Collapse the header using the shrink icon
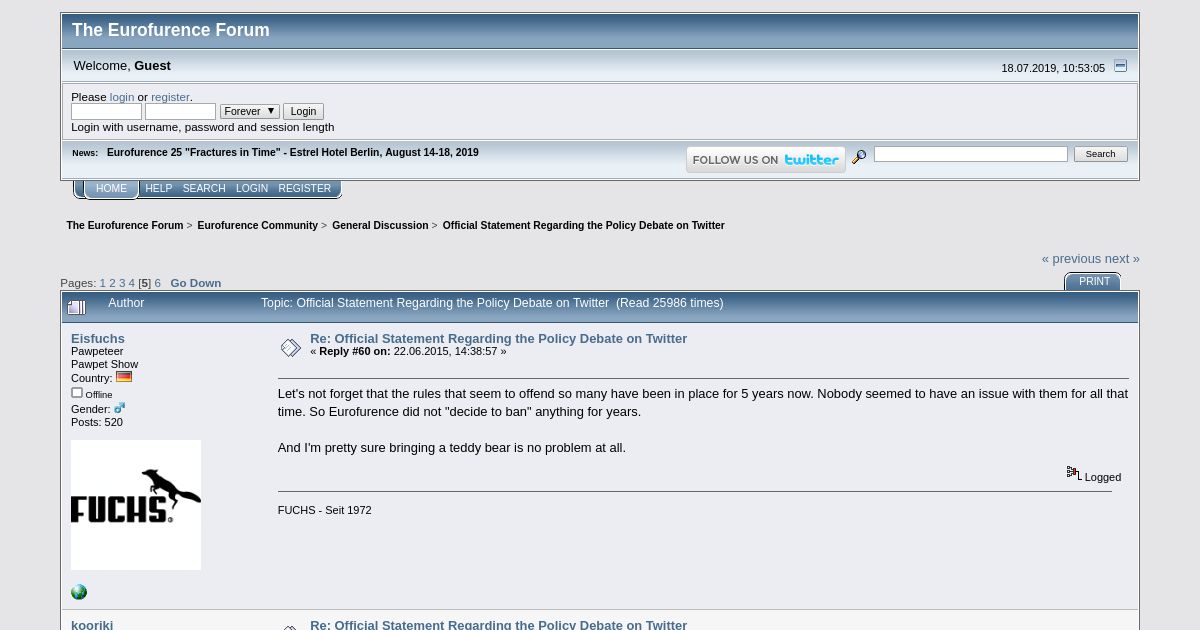1200x630 pixels. [x=1120, y=66]
